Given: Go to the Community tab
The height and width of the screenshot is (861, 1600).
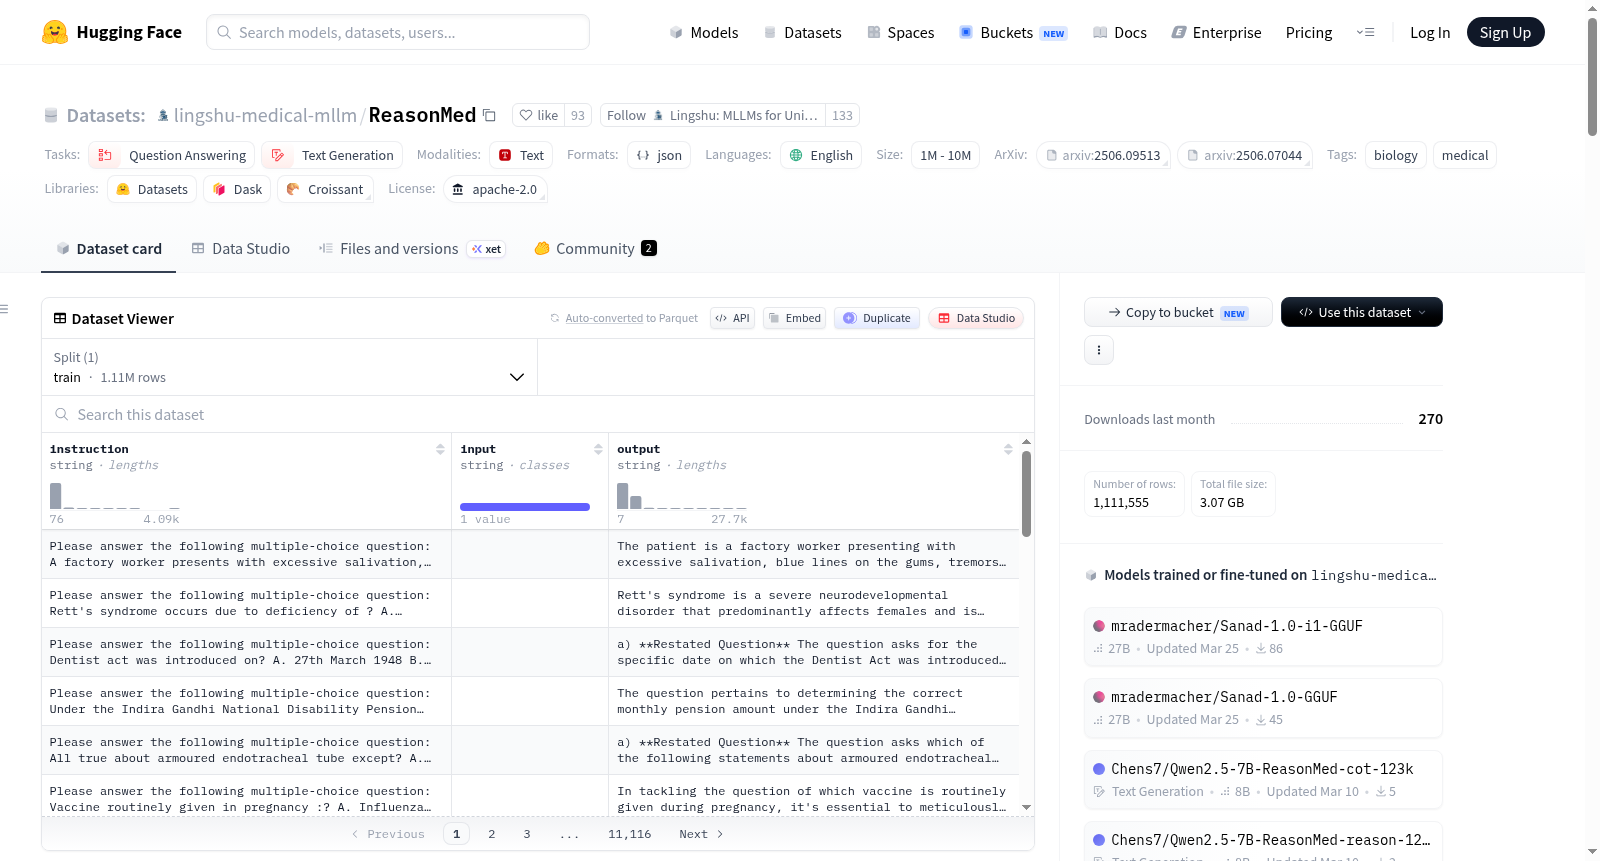Looking at the screenshot, I should tap(595, 249).
